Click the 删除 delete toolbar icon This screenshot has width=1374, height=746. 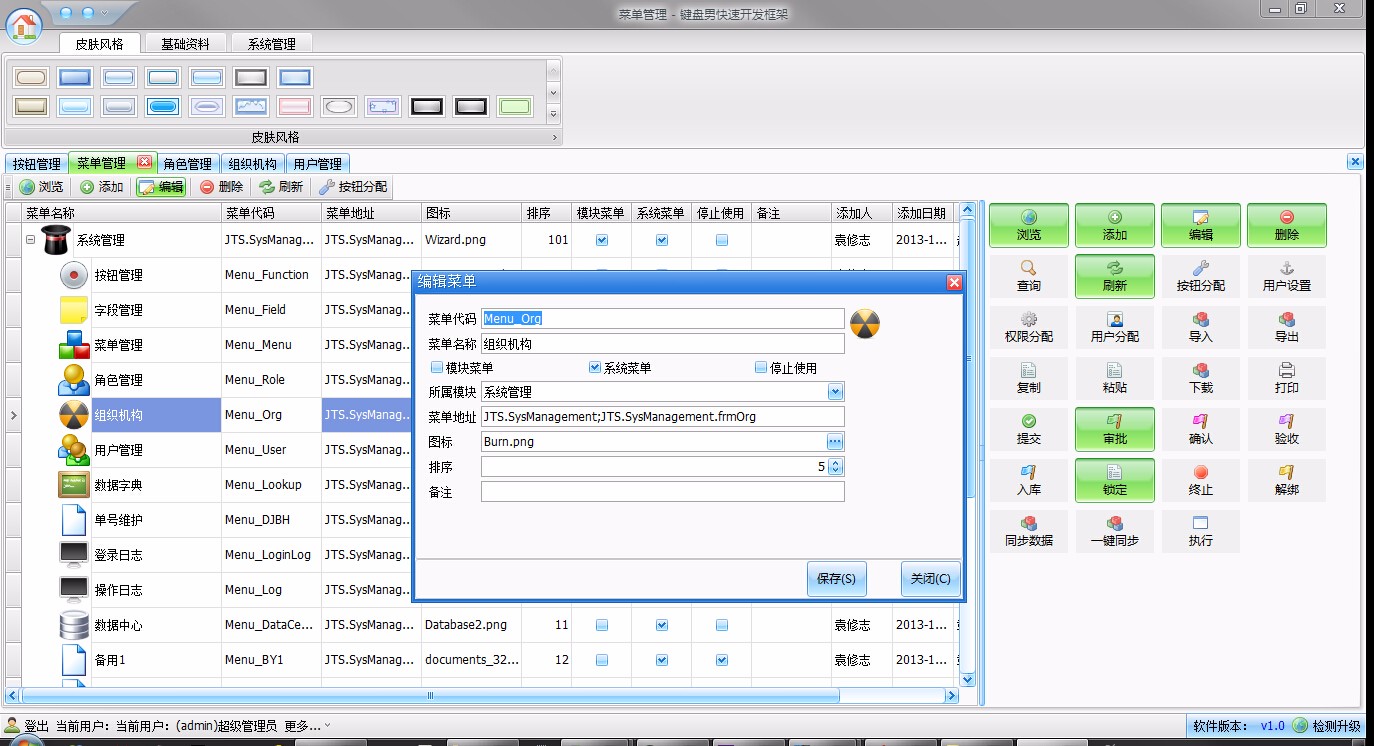[221, 186]
